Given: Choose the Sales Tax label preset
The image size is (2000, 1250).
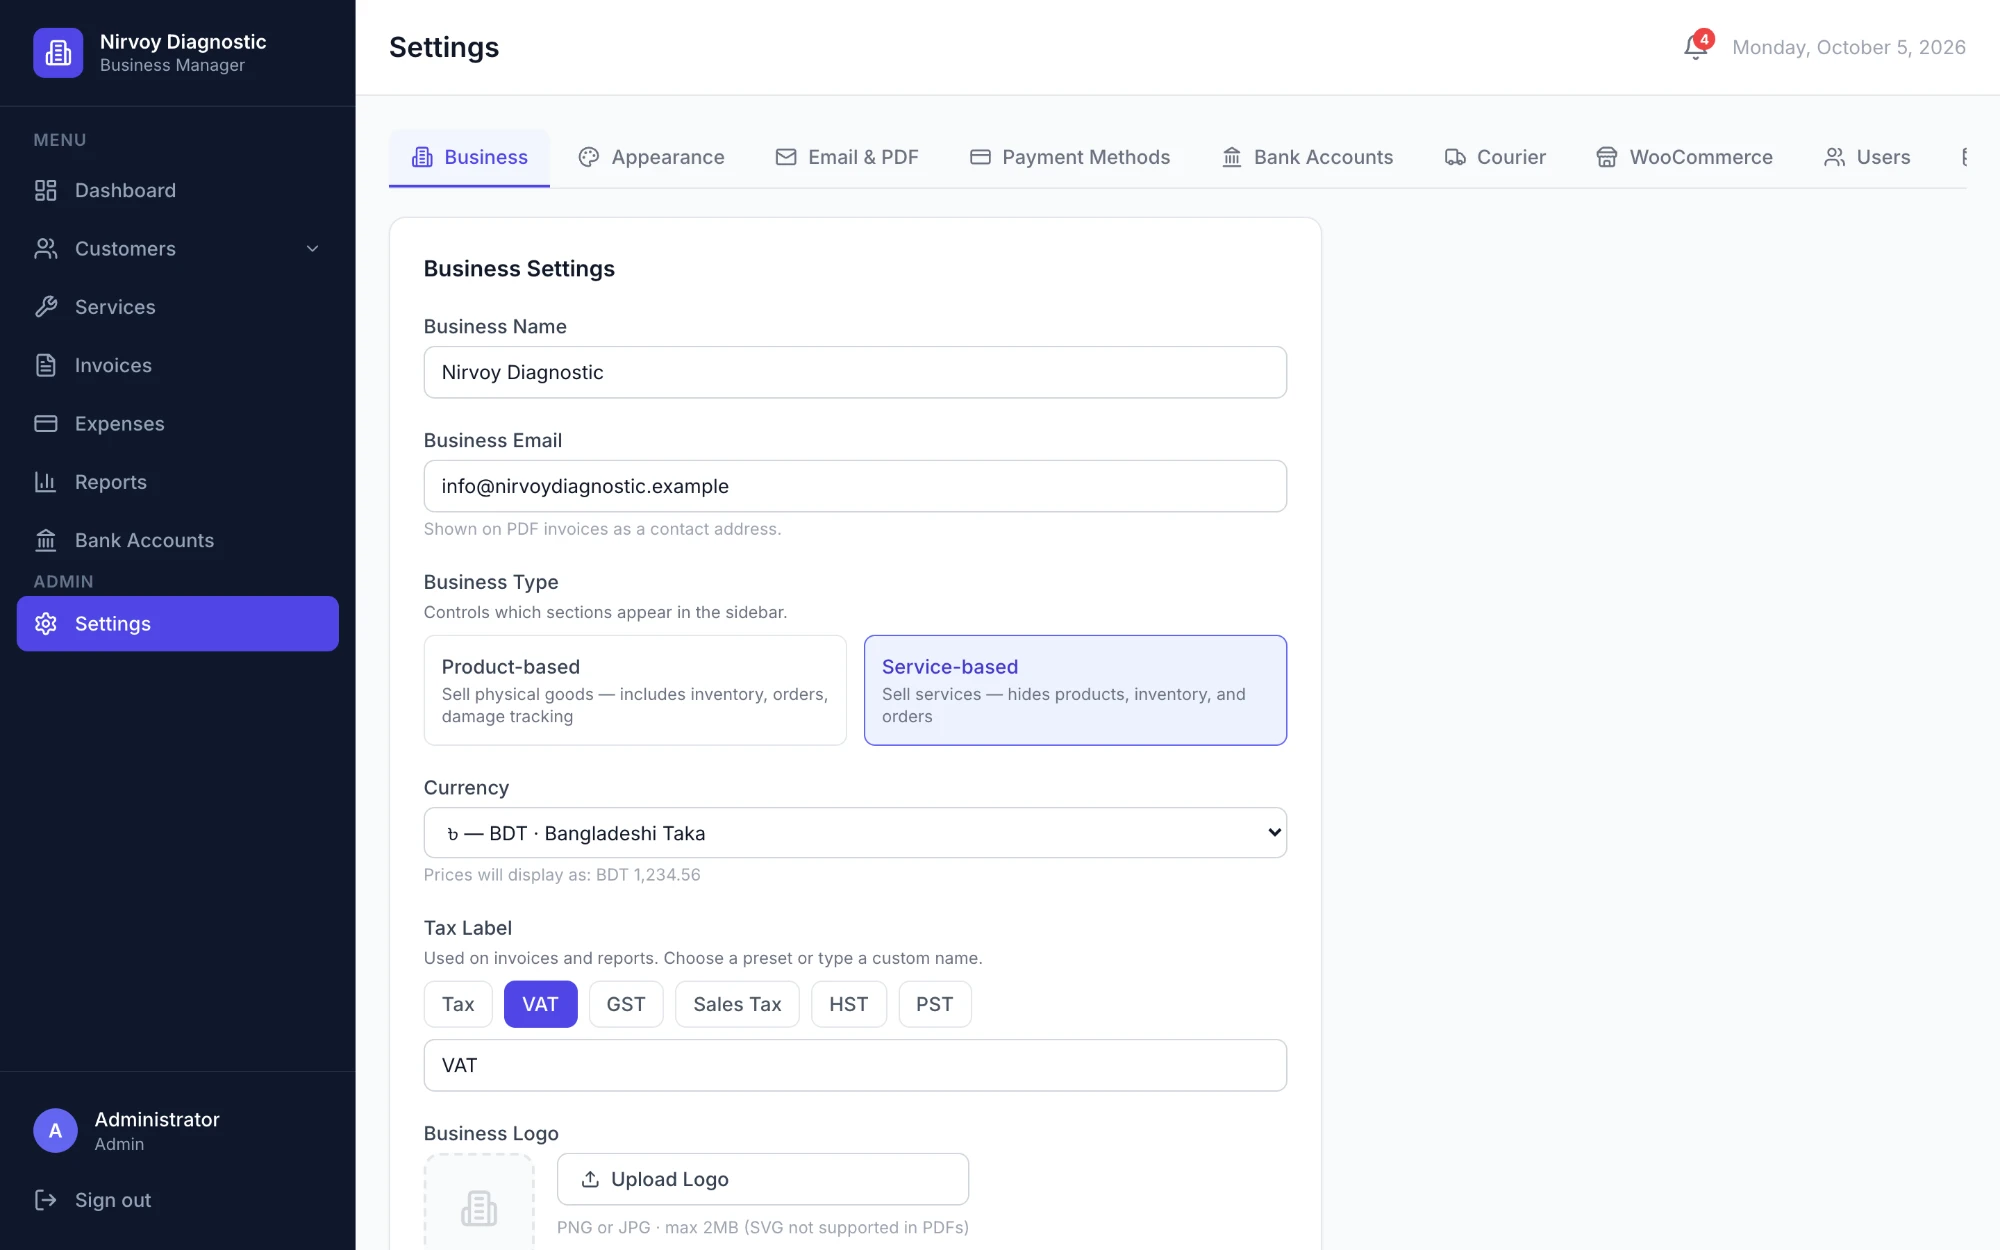Looking at the screenshot, I should [737, 1004].
